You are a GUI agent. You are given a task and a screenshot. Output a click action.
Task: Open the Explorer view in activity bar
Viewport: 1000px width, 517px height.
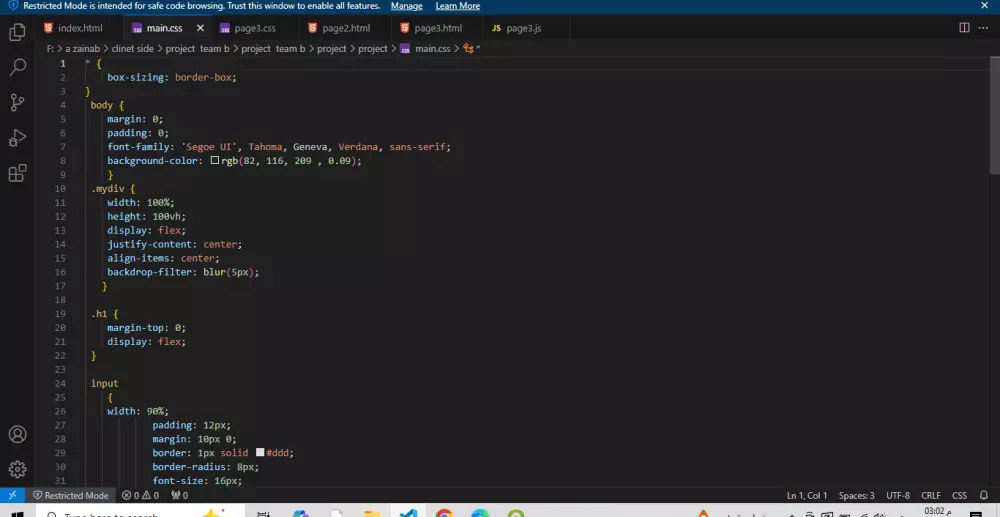17,32
